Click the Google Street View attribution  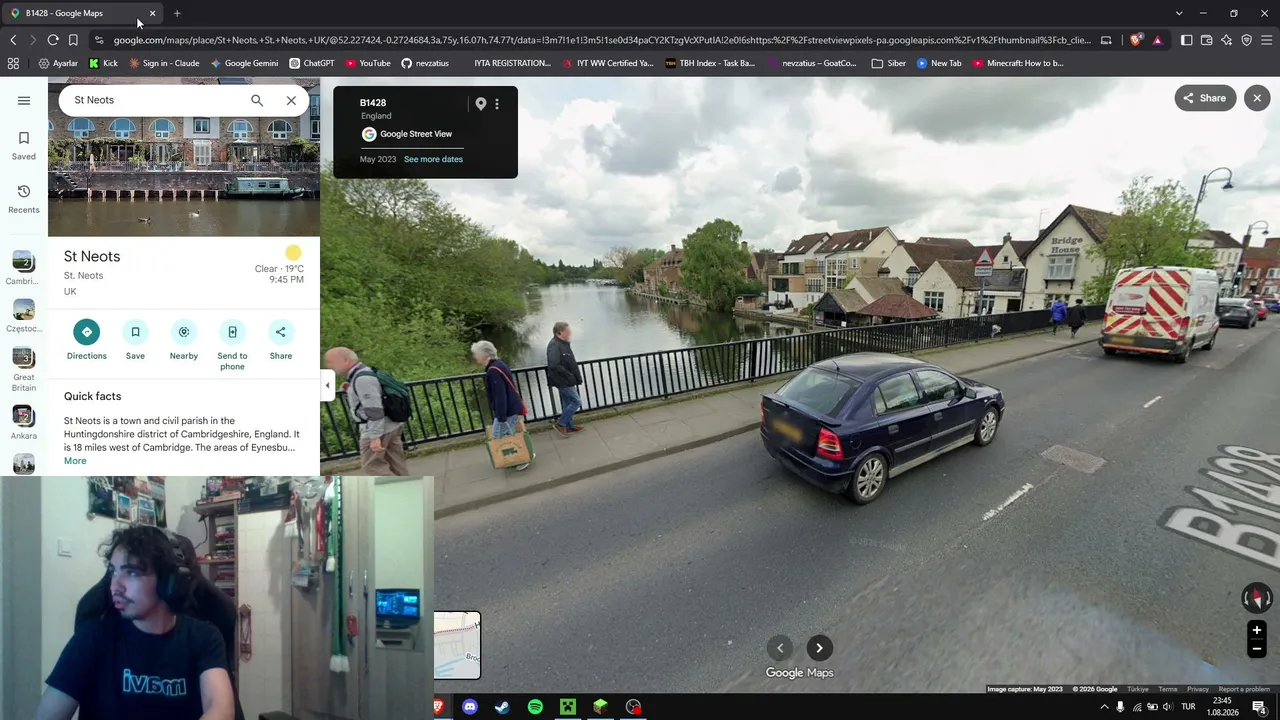pyautogui.click(x=407, y=134)
